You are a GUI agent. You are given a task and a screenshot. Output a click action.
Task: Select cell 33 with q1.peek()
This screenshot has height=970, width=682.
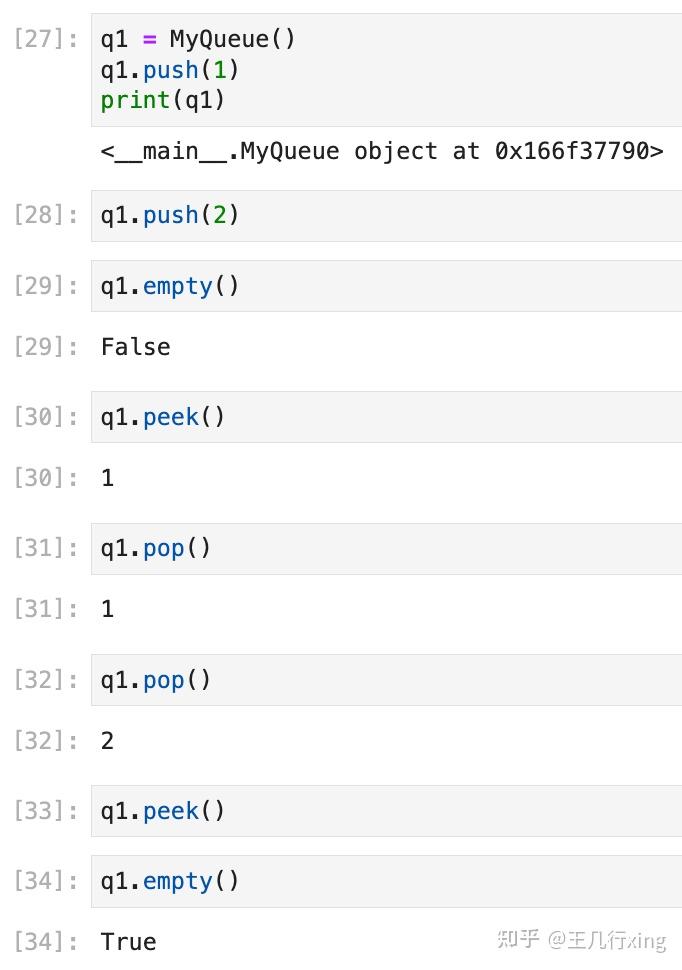(x=386, y=811)
